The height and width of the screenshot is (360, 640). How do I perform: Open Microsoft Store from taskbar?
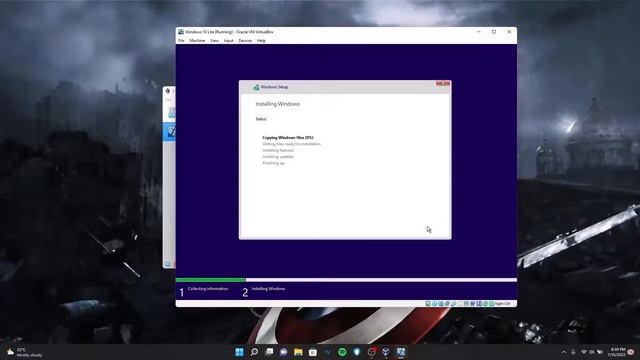(x=313, y=352)
